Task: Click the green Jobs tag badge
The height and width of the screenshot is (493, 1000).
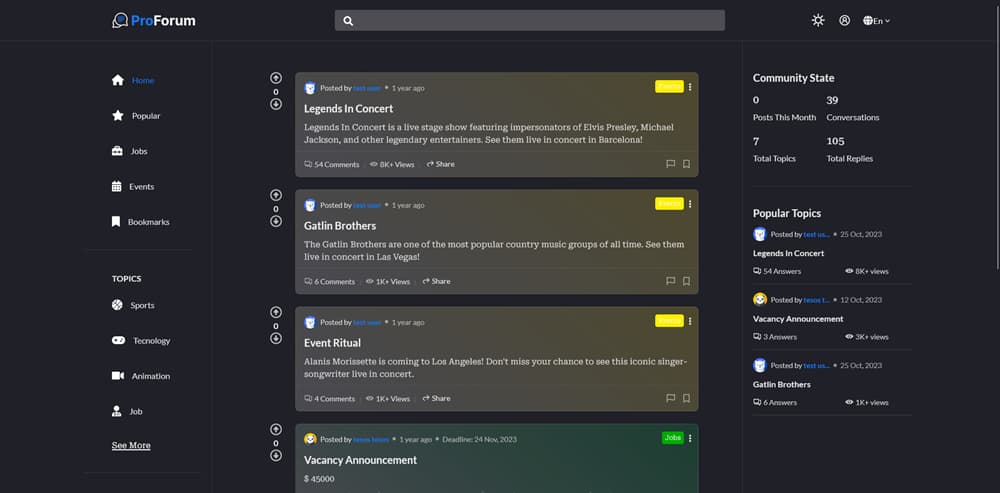Action: [673, 438]
